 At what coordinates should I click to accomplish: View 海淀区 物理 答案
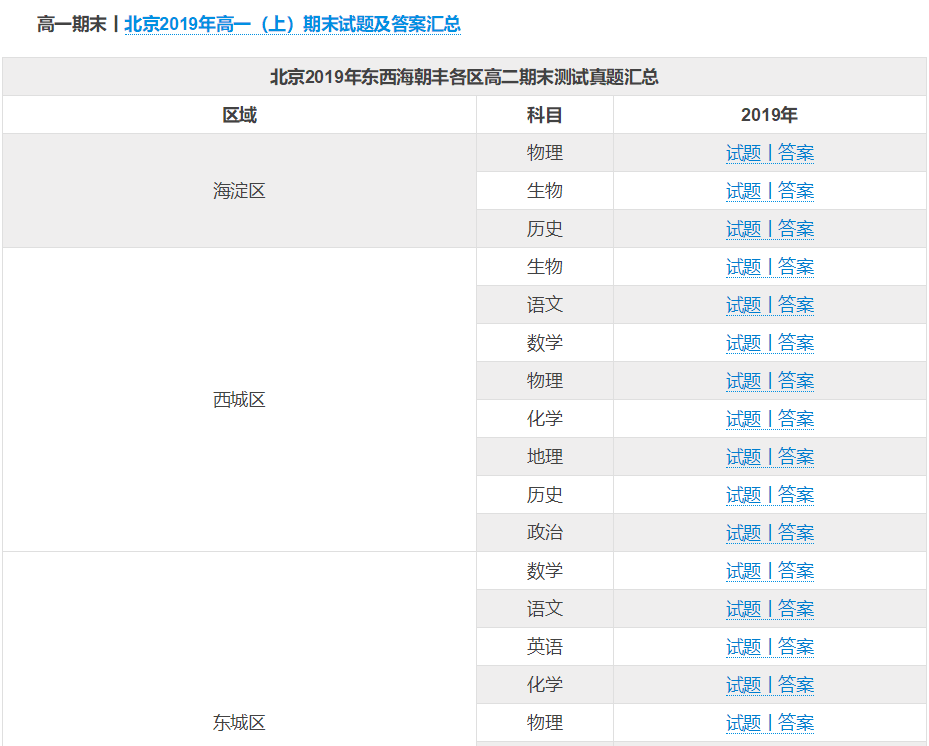coord(795,152)
